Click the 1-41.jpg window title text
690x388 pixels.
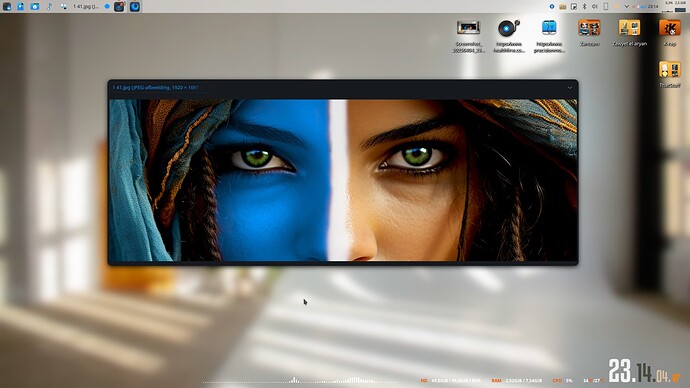[x=155, y=88]
